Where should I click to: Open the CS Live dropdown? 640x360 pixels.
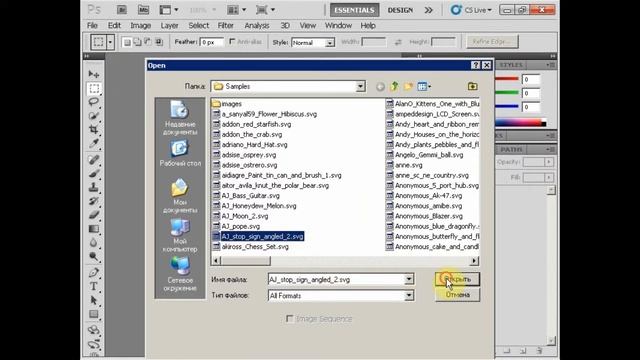pyautogui.click(x=471, y=10)
